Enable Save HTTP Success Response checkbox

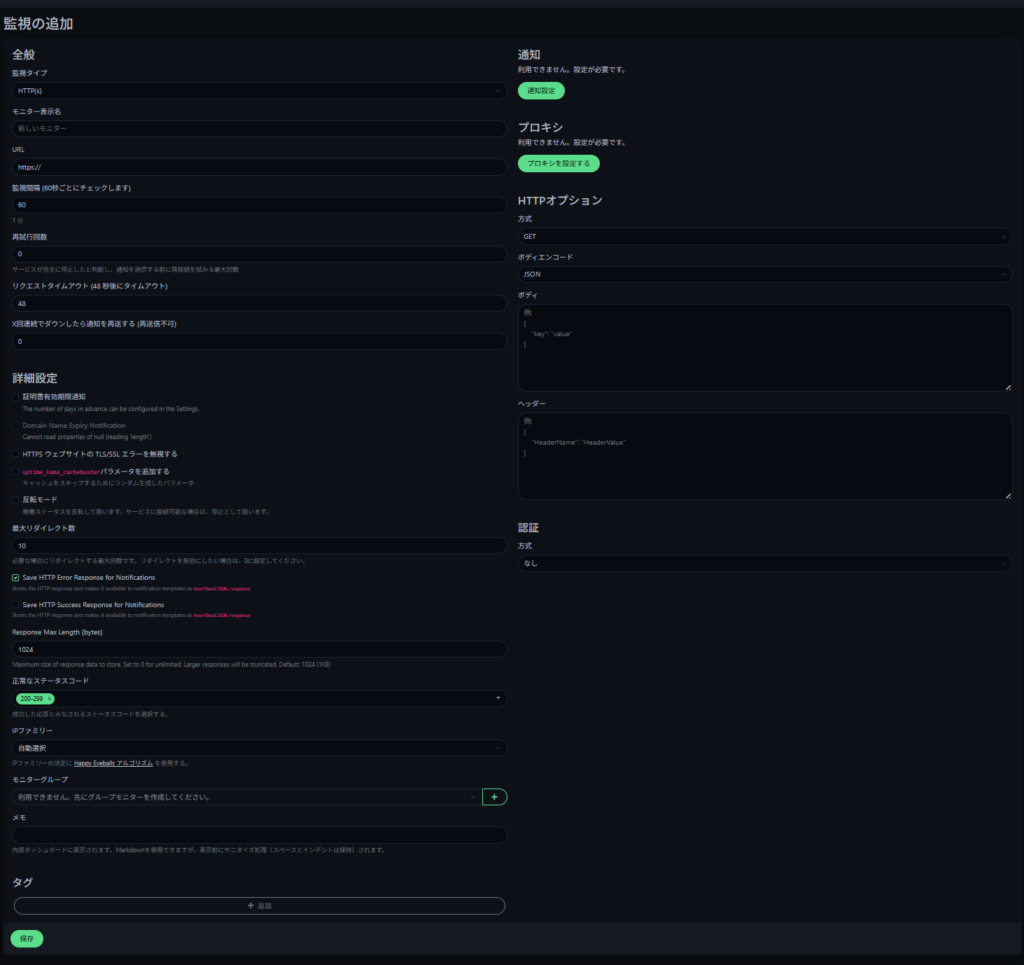click(x=16, y=605)
